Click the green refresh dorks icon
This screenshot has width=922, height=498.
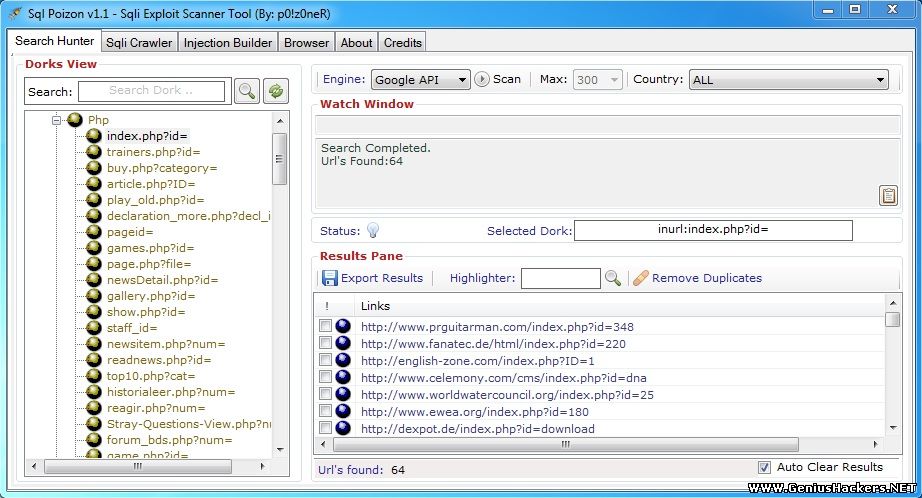point(276,91)
